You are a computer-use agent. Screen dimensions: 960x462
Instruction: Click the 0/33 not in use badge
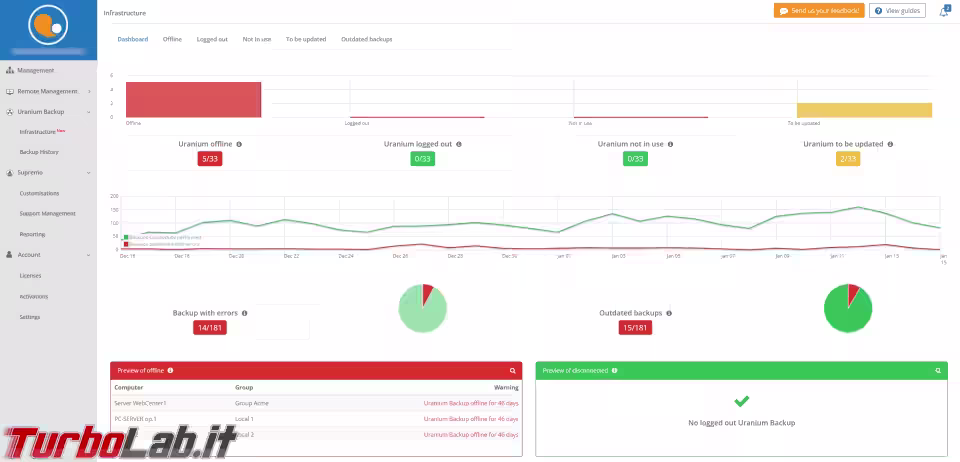click(x=635, y=159)
